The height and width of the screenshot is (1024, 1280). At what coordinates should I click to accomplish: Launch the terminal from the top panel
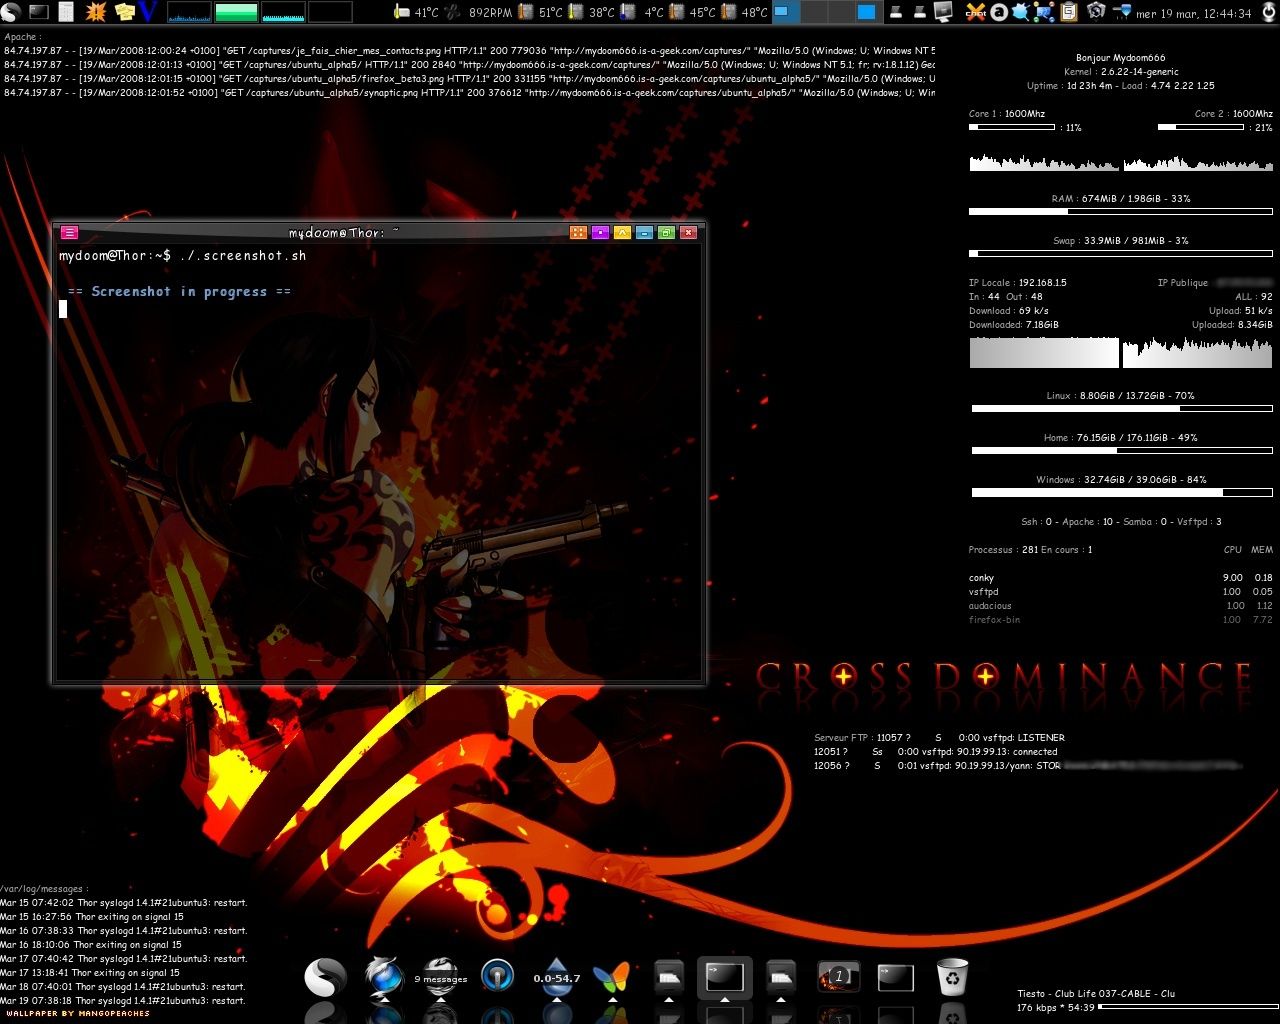pos(39,12)
